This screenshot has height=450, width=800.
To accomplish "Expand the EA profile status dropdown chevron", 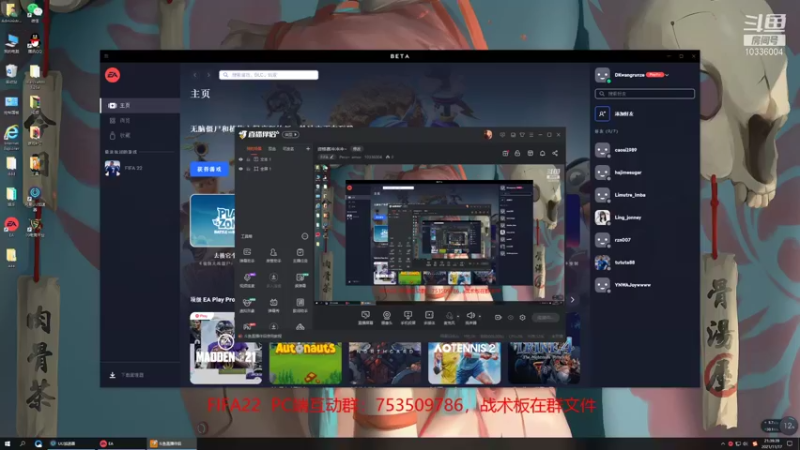I will pos(667,75).
